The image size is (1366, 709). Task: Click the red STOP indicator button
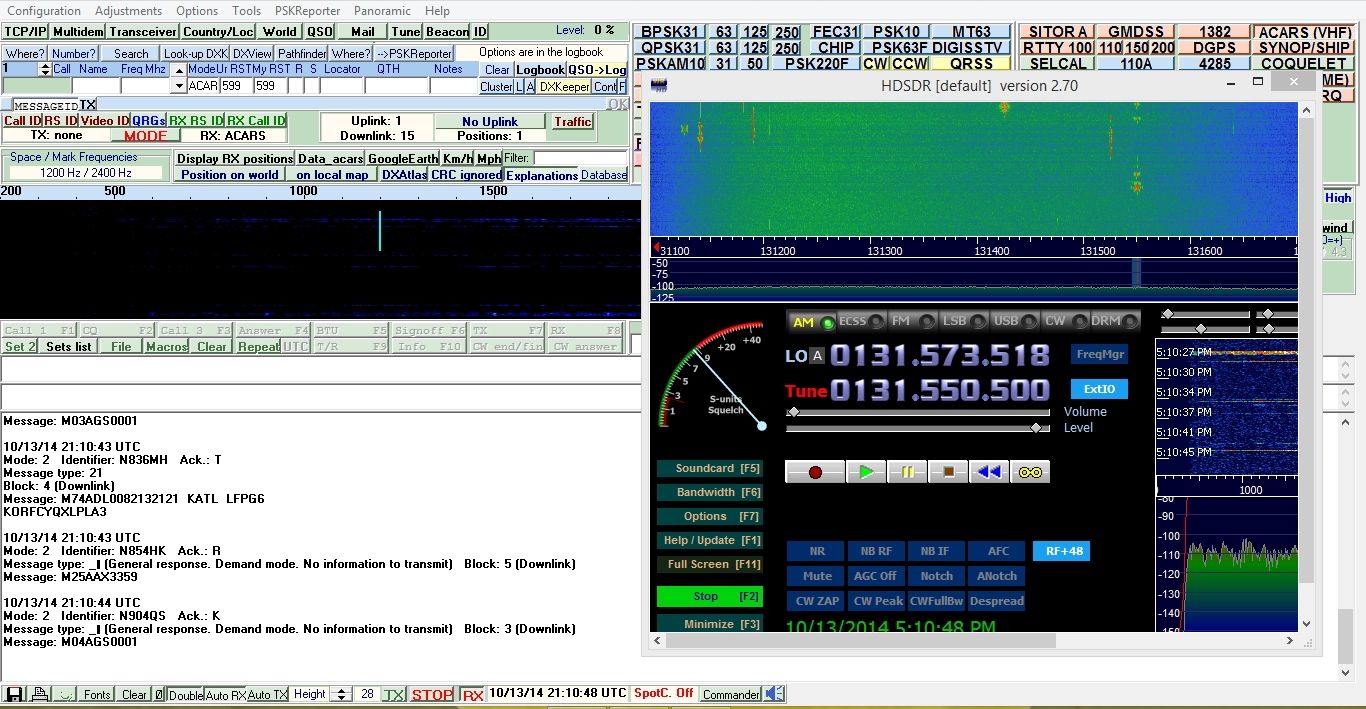[x=432, y=694]
